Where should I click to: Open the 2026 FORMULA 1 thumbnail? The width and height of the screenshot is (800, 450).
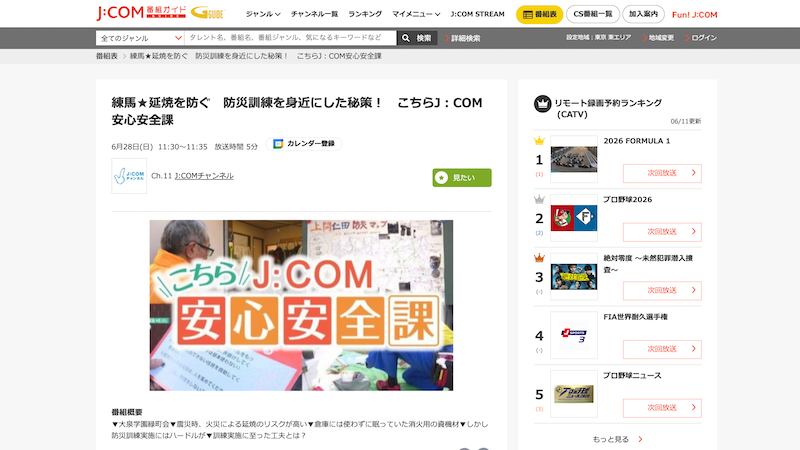click(573, 159)
